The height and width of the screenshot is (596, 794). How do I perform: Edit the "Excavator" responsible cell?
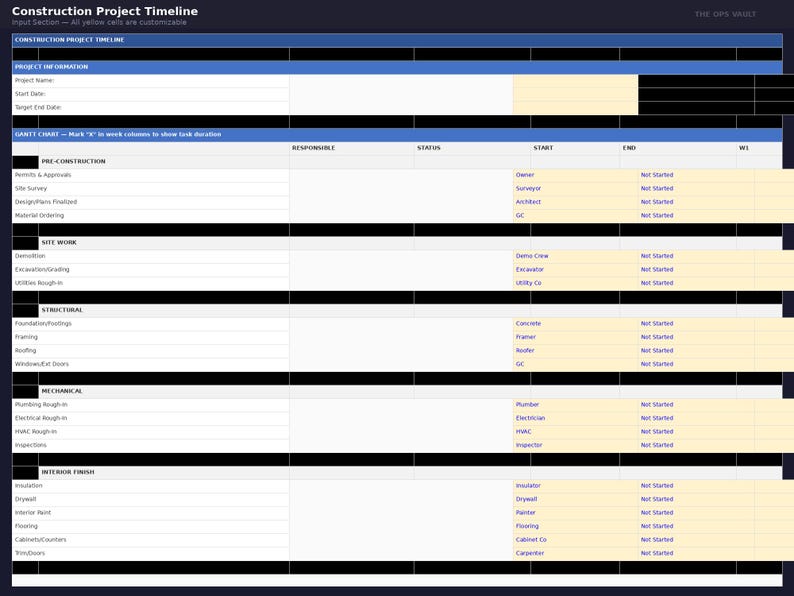coord(575,270)
